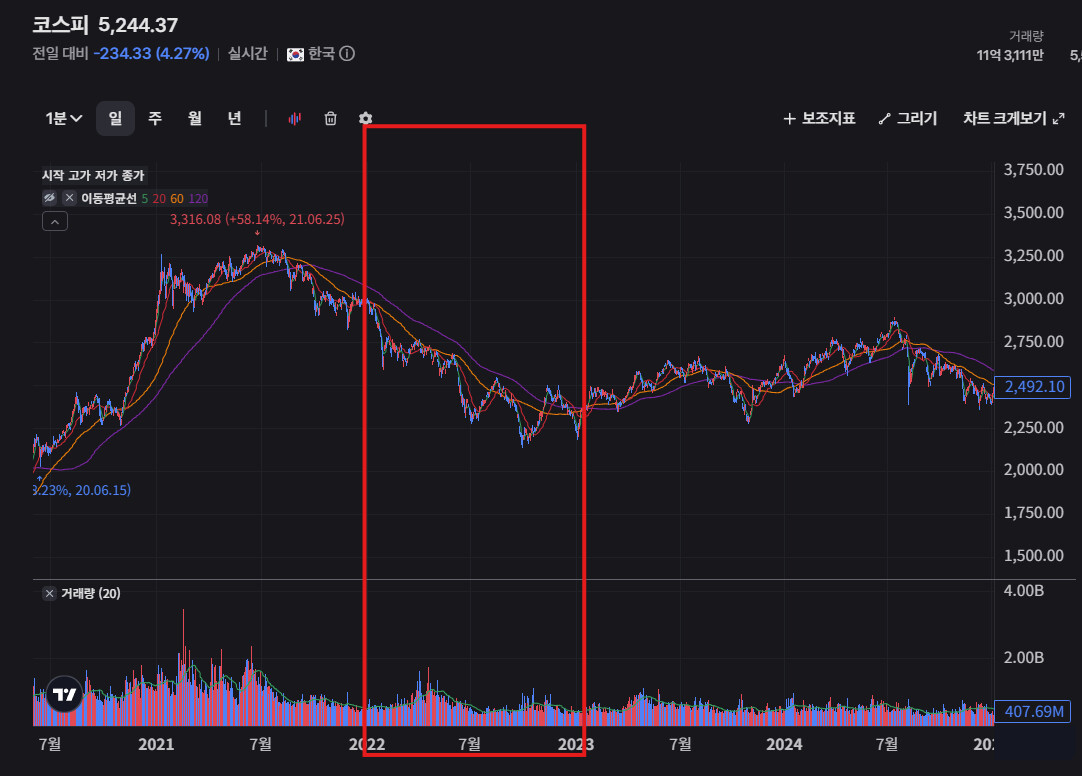Click the 20.06.15 low price marker
This screenshot has height=776, width=1082.
(82, 490)
